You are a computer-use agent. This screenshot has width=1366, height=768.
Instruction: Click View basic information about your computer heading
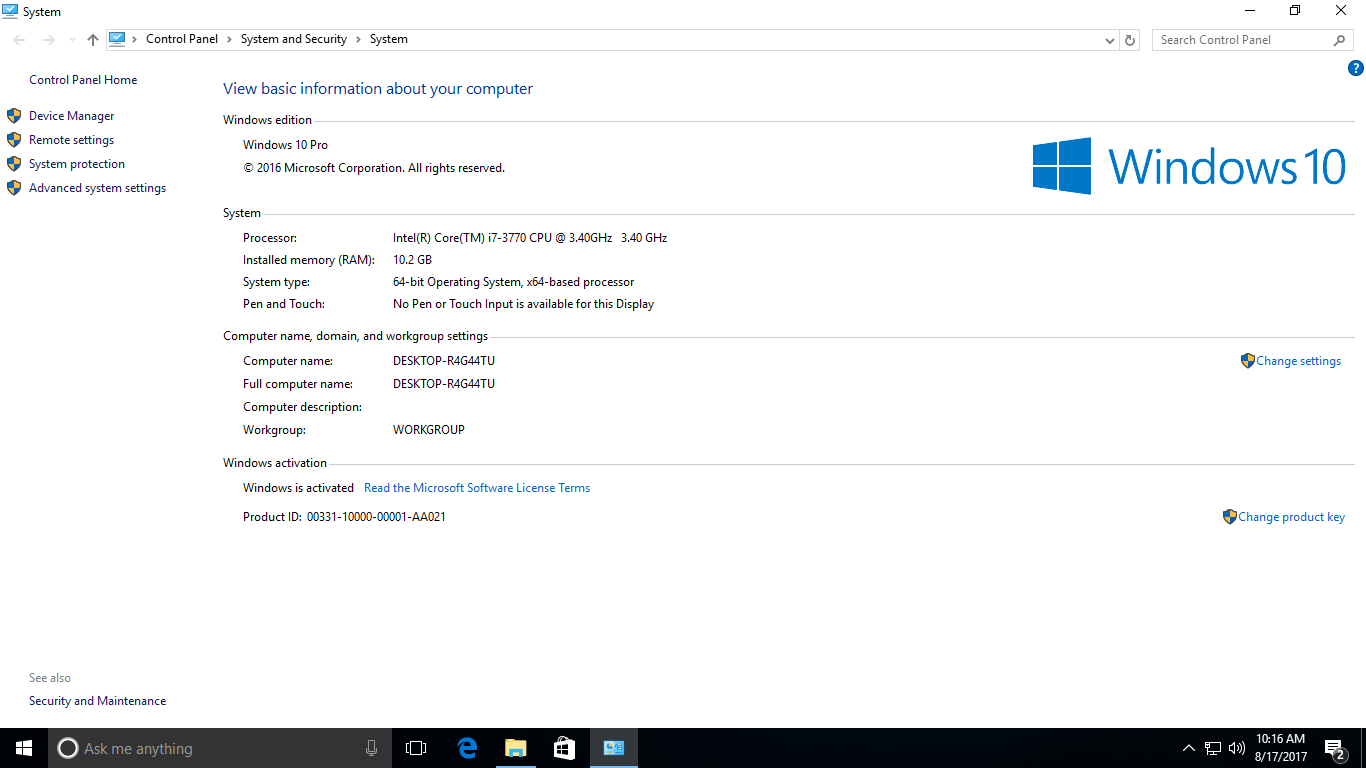tap(378, 89)
